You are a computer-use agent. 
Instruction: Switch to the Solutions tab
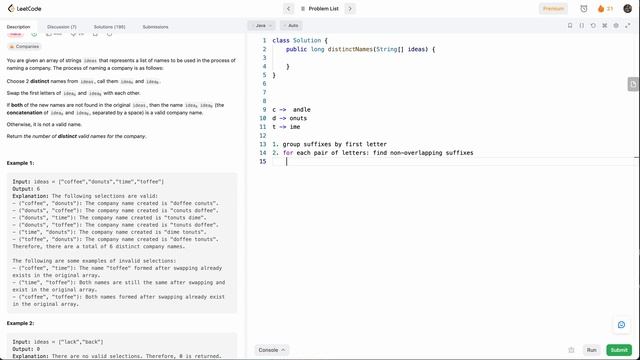[109, 27]
